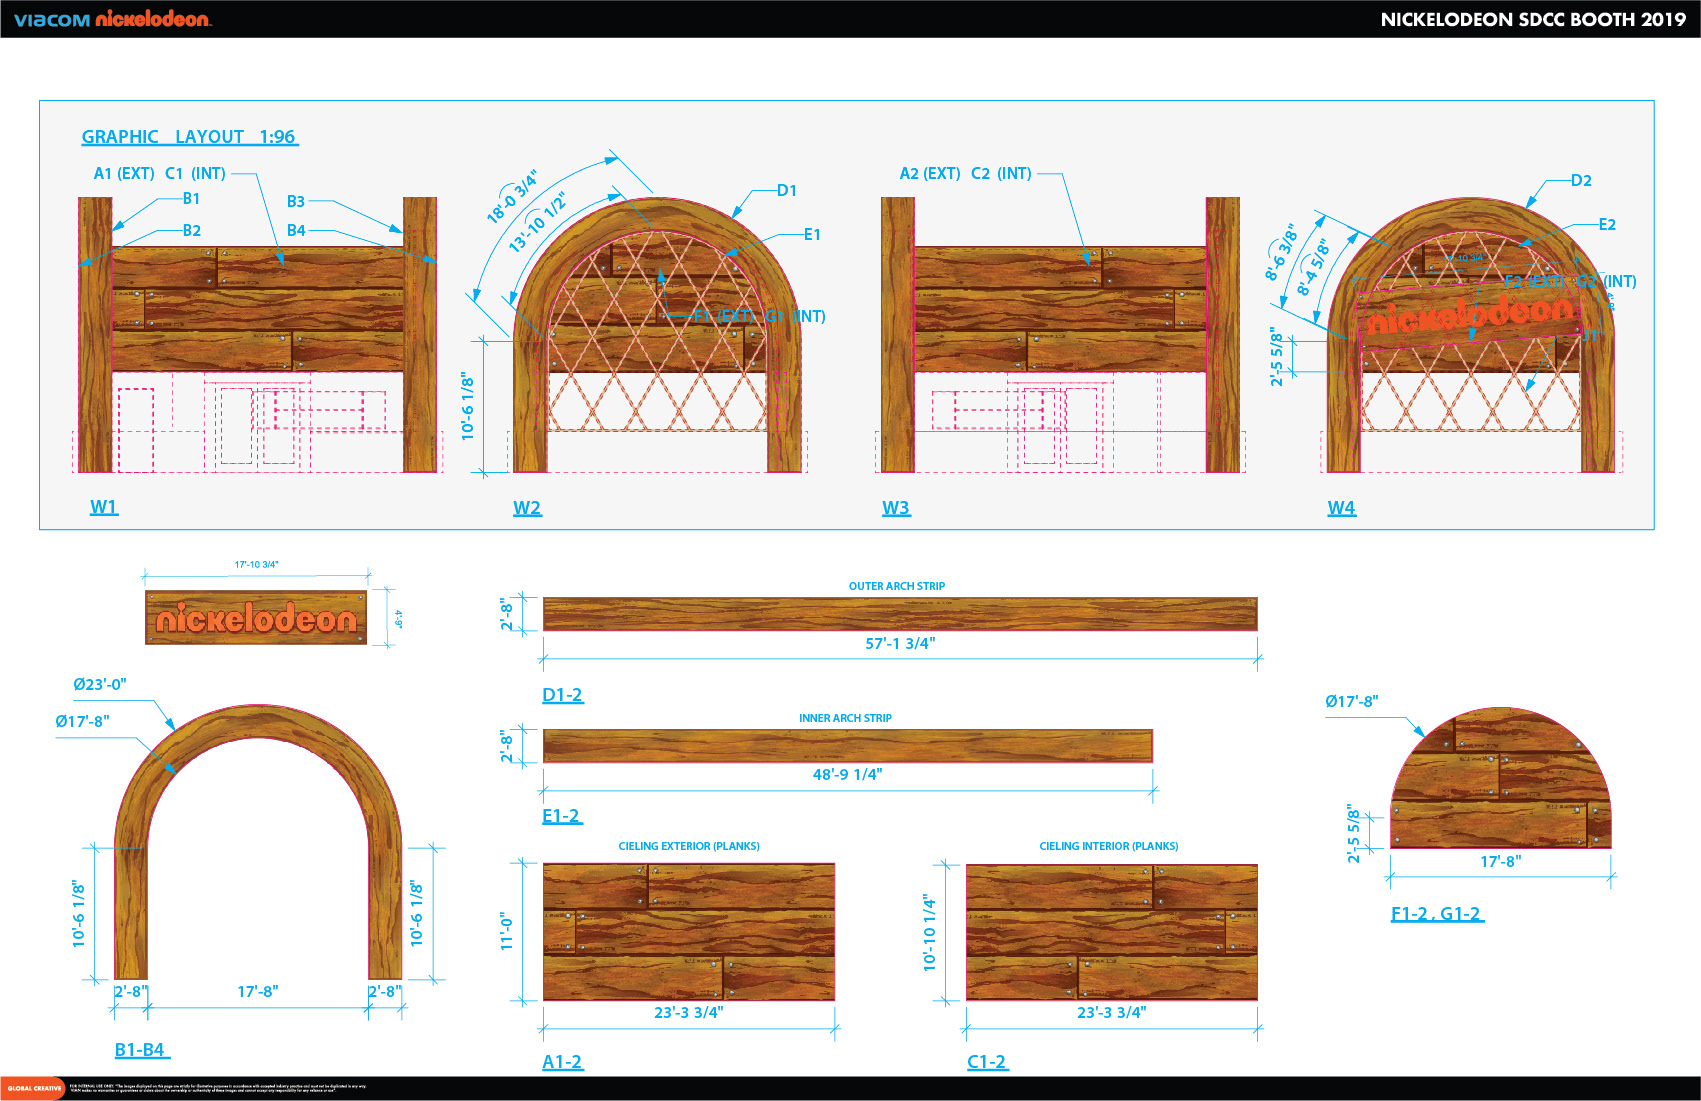1701x1101 pixels.
Task: Select the 10'-10 1/4" height dimension
Action: (930, 933)
